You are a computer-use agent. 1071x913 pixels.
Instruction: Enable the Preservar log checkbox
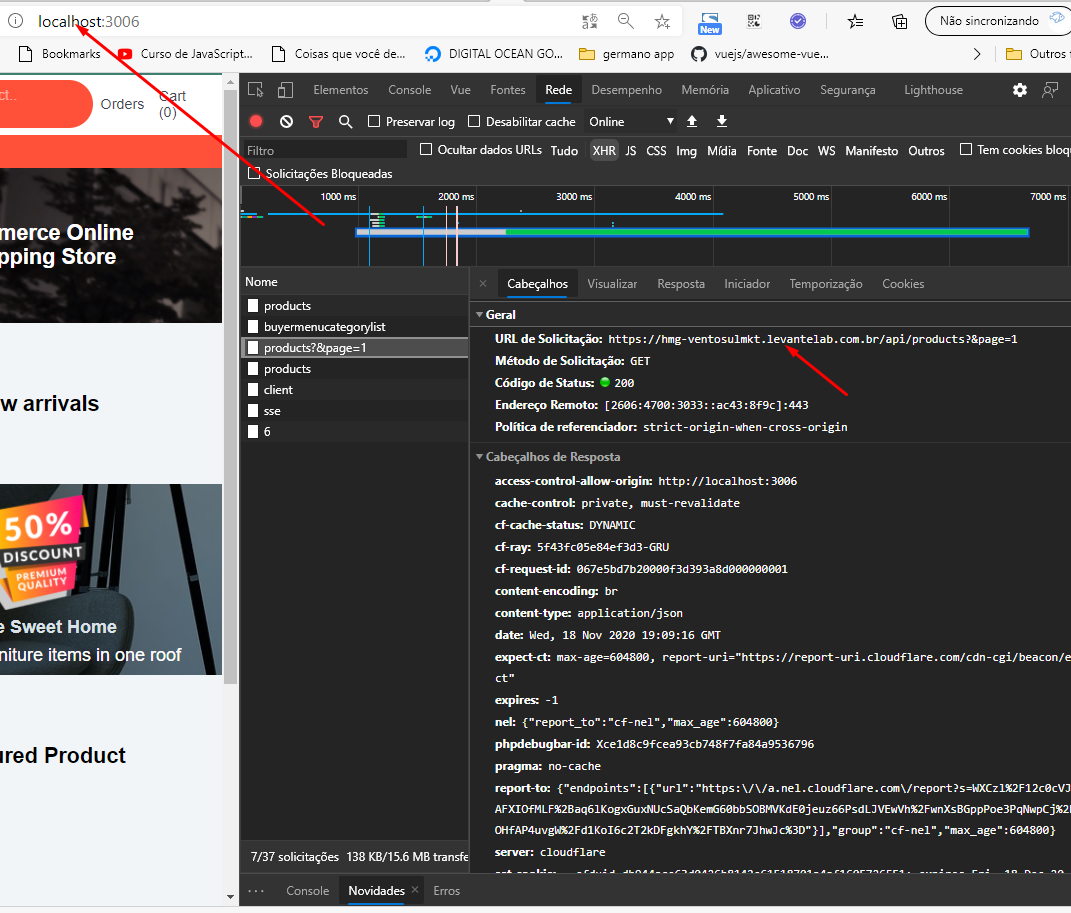(374, 120)
